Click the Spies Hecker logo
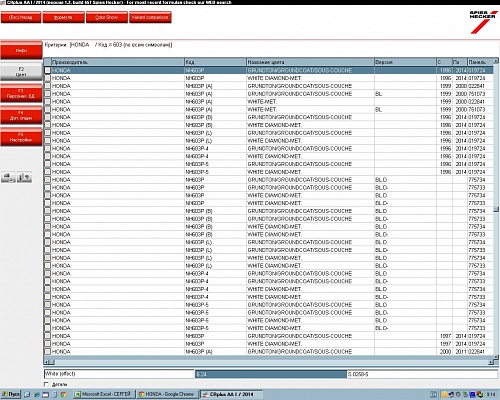 pyautogui.click(x=483, y=22)
